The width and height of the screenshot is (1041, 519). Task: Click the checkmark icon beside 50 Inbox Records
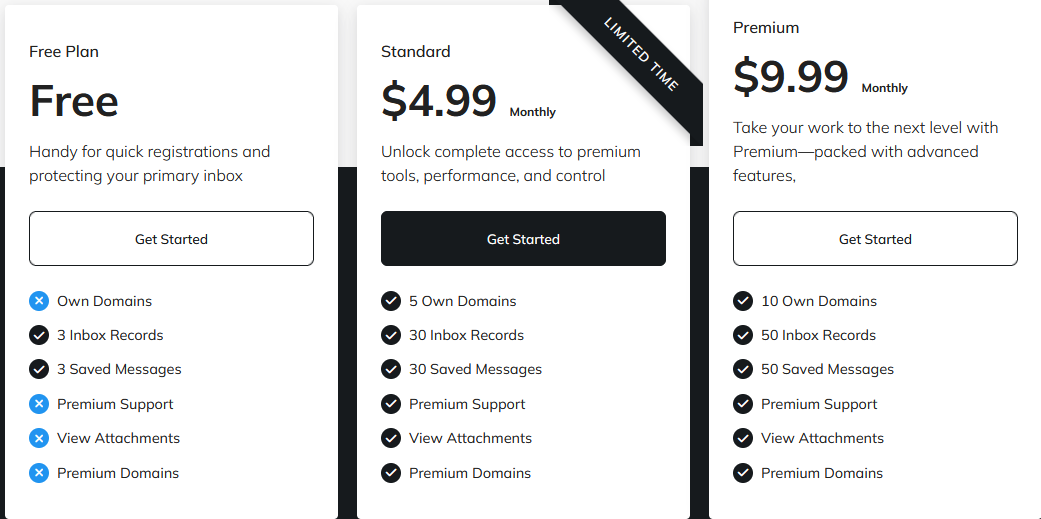(x=743, y=335)
